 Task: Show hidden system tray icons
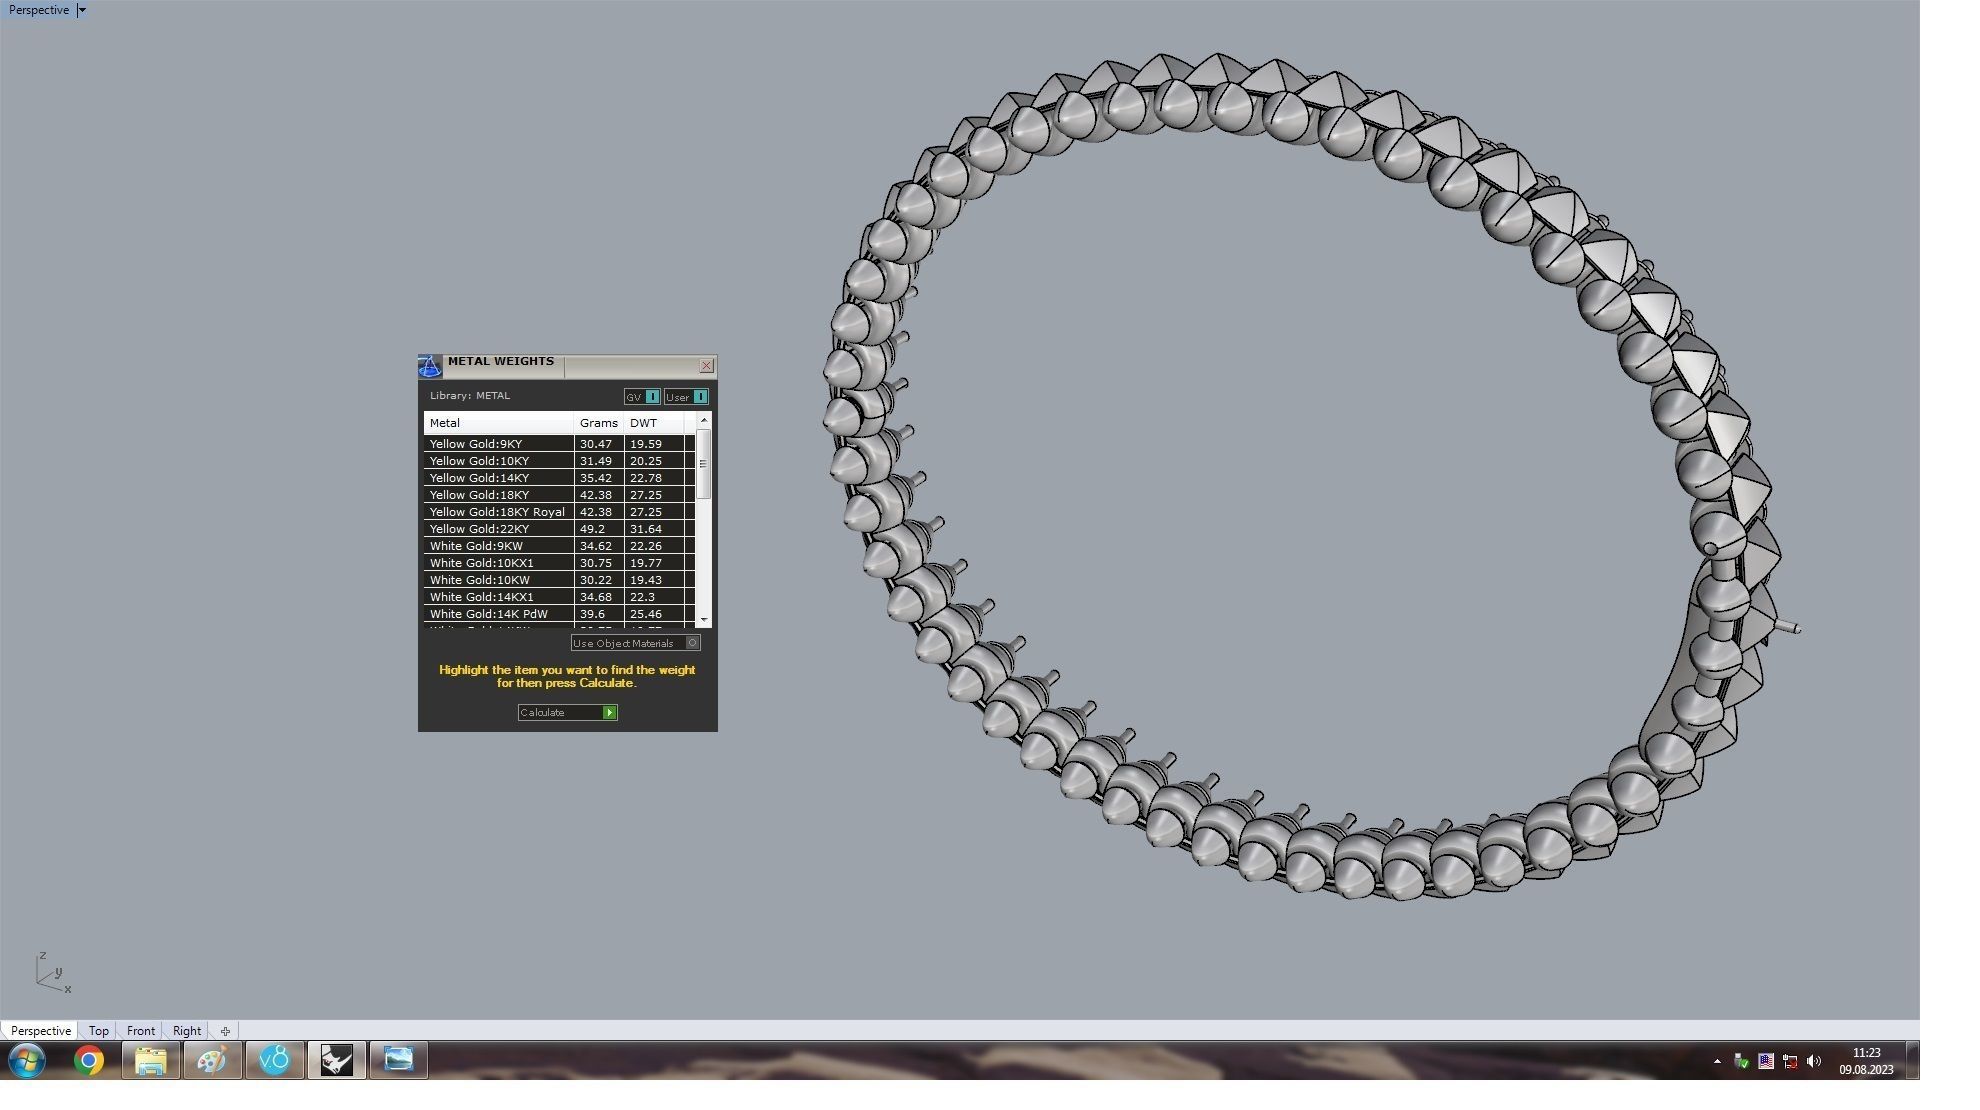coord(1717,1062)
